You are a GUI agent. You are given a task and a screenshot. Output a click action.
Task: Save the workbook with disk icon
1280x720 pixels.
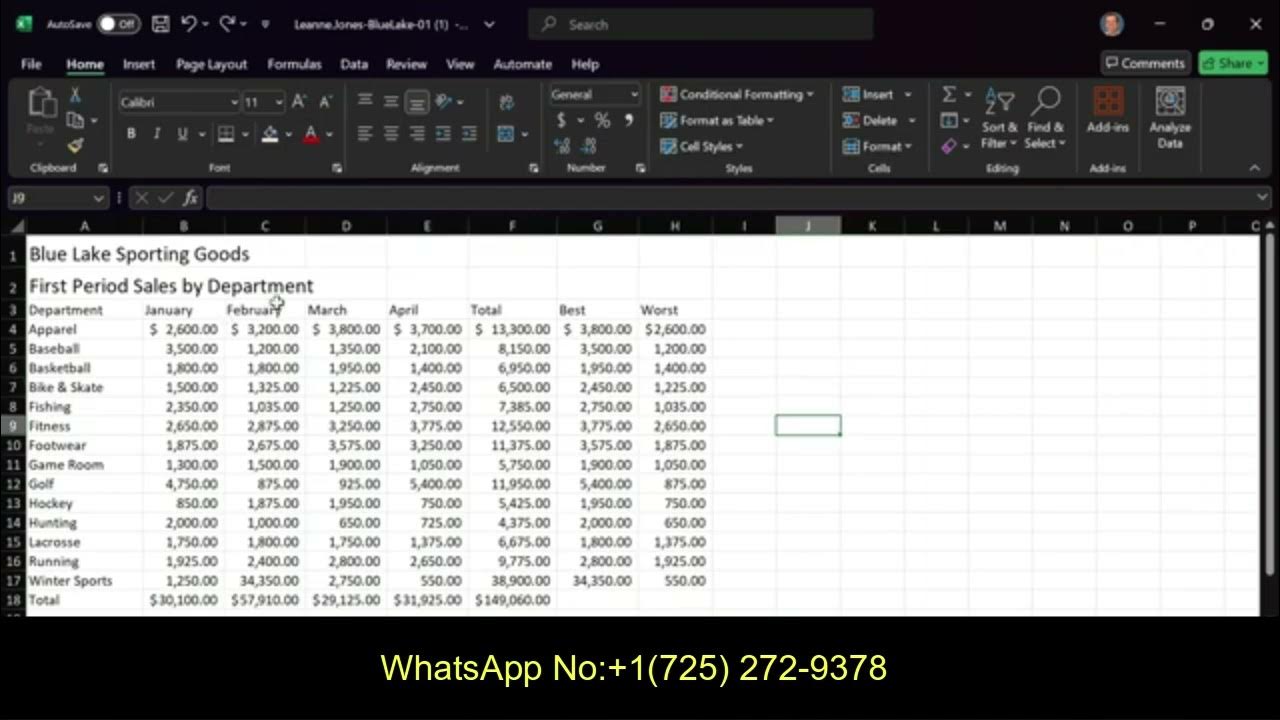[160, 24]
